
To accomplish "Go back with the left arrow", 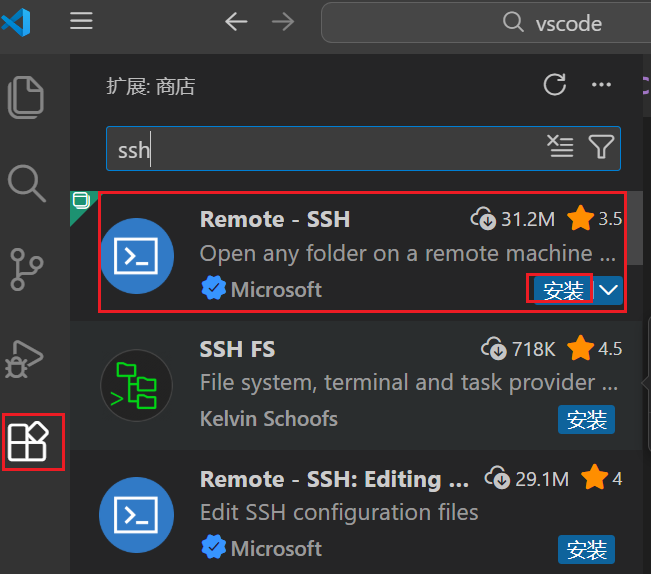I will click(x=236, y=22).
